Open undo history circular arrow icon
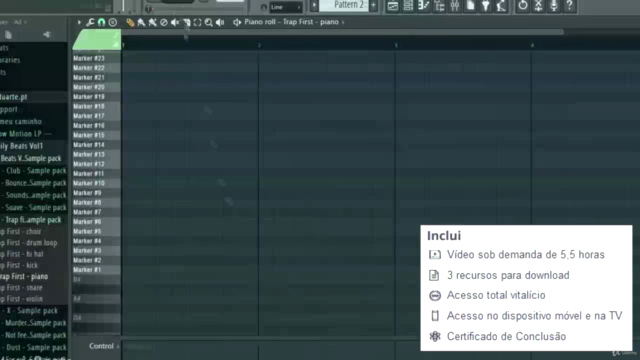The height and width of the screenshot is (360, 640). click(522, 6)
